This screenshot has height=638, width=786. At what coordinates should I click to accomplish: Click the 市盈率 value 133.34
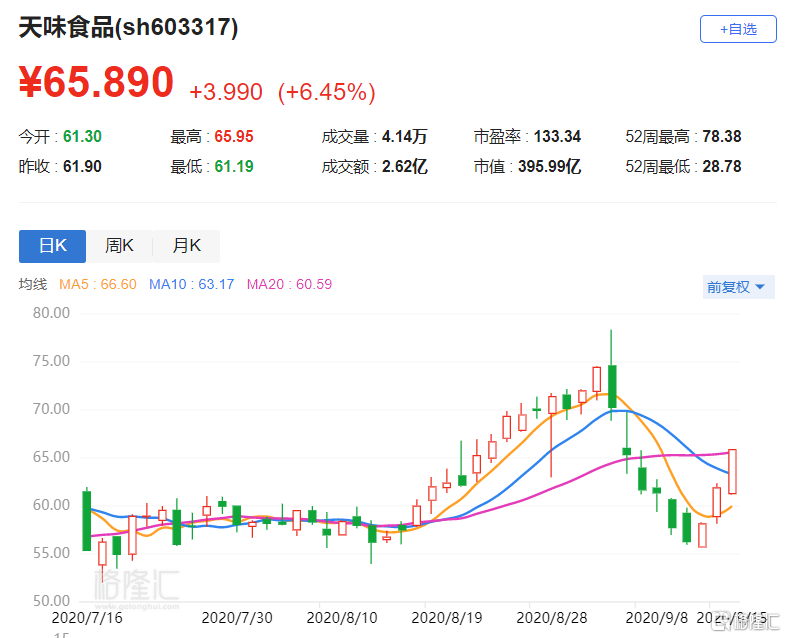pos(557,136)
